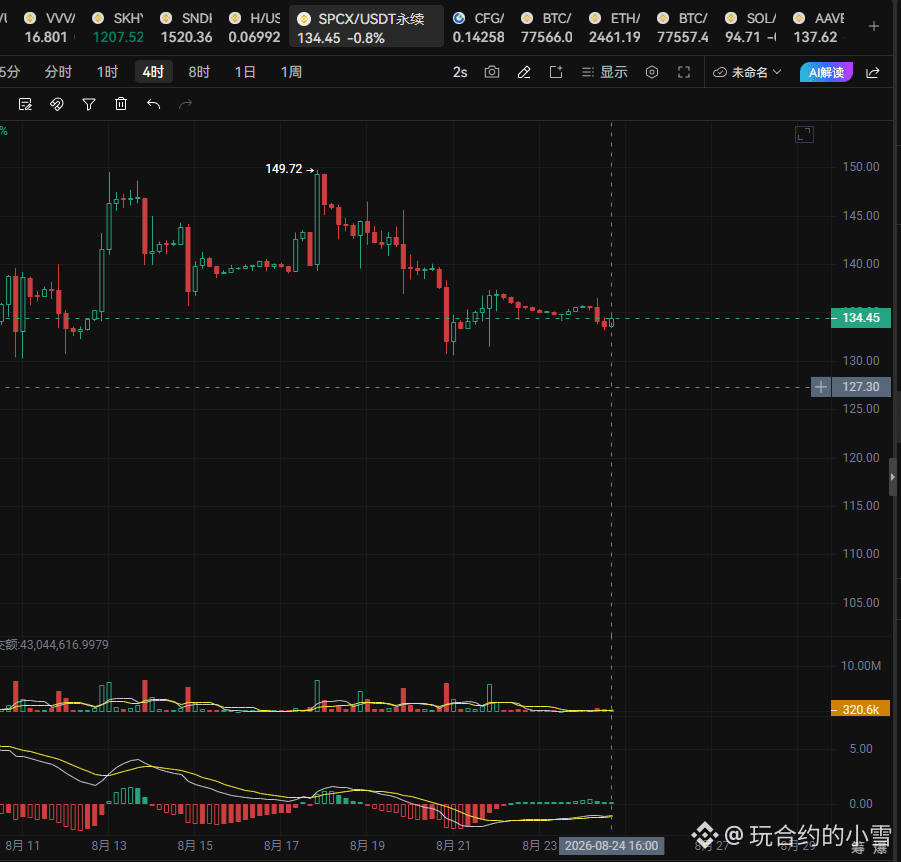The image size is (901, 862).
Task: Click the 150.00 price axis label
Action: tap(861, 167)
